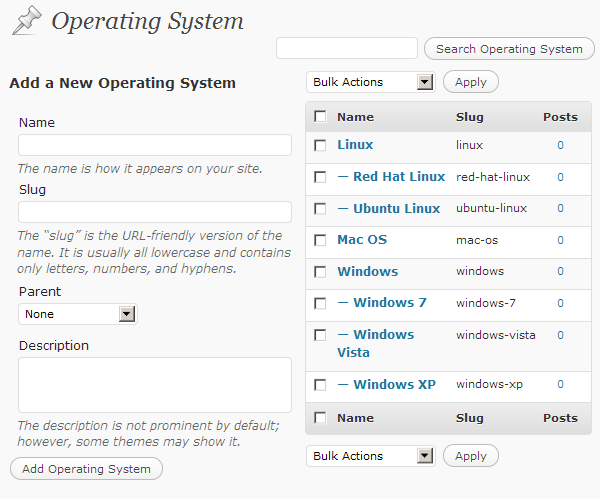Viewport: 600px width, 499px height.
Task: Focus the Slug input field
Action: pos(155,212)
